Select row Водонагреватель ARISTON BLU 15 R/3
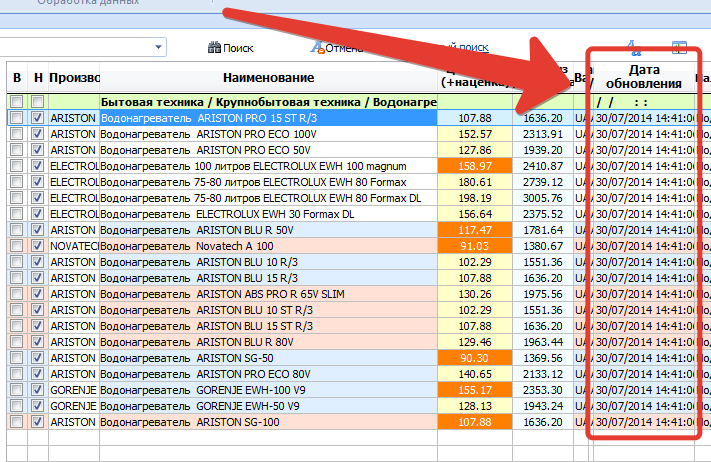The height and width of the screenshot is (462, 711). point(268,278)
